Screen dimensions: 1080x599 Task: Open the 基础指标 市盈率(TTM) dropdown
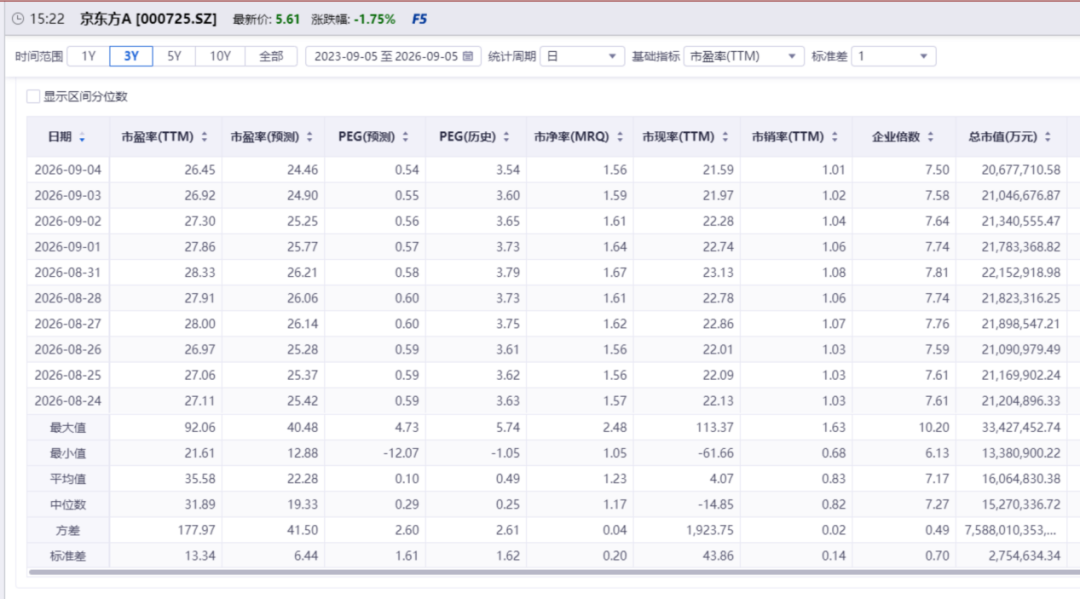pos(744,56)
